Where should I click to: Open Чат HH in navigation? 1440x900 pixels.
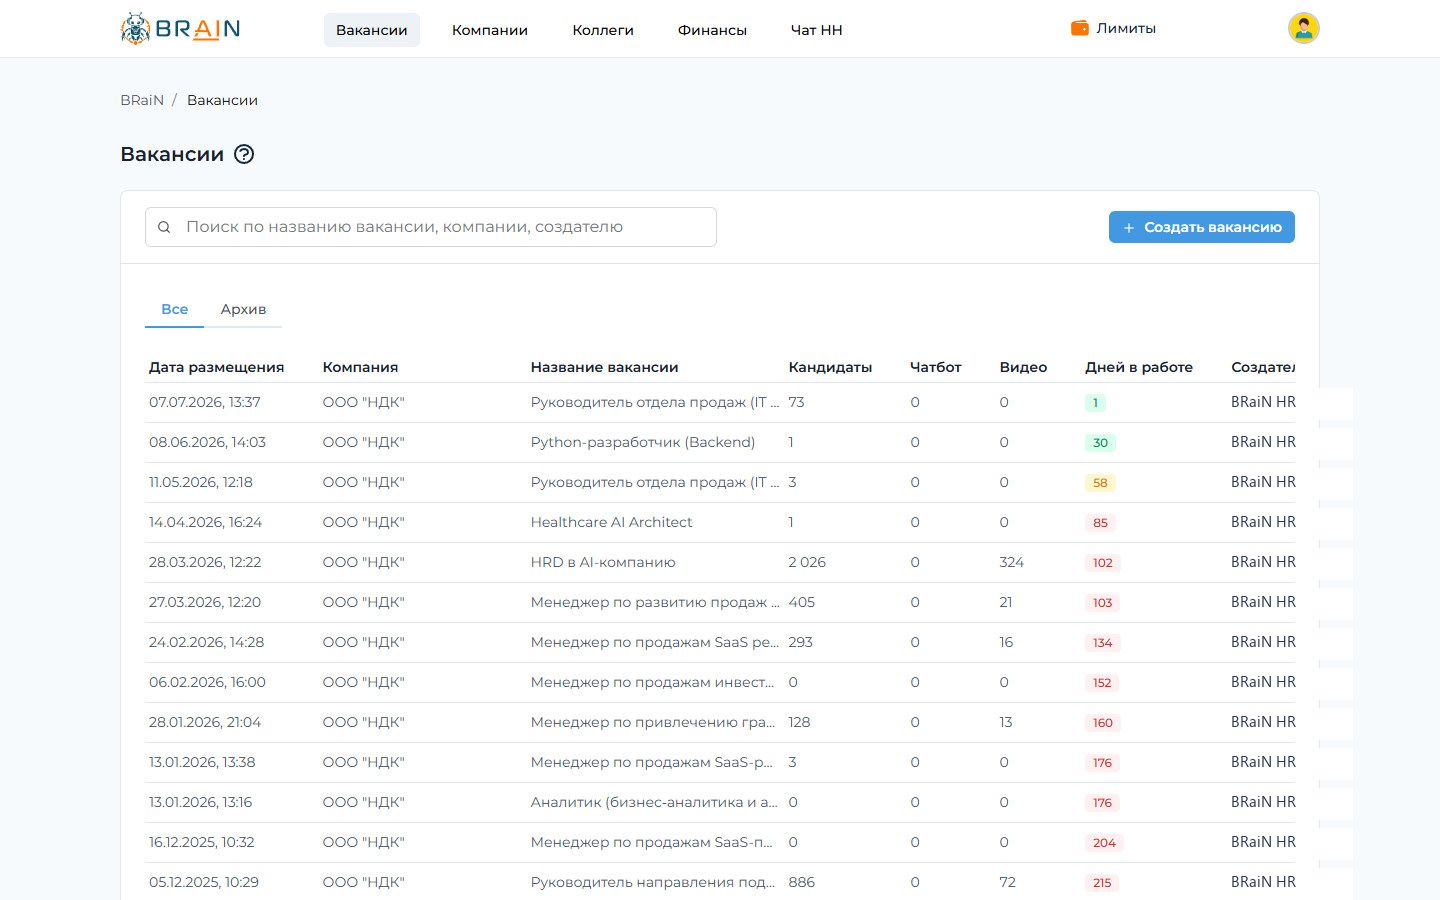tap(817, 30)
